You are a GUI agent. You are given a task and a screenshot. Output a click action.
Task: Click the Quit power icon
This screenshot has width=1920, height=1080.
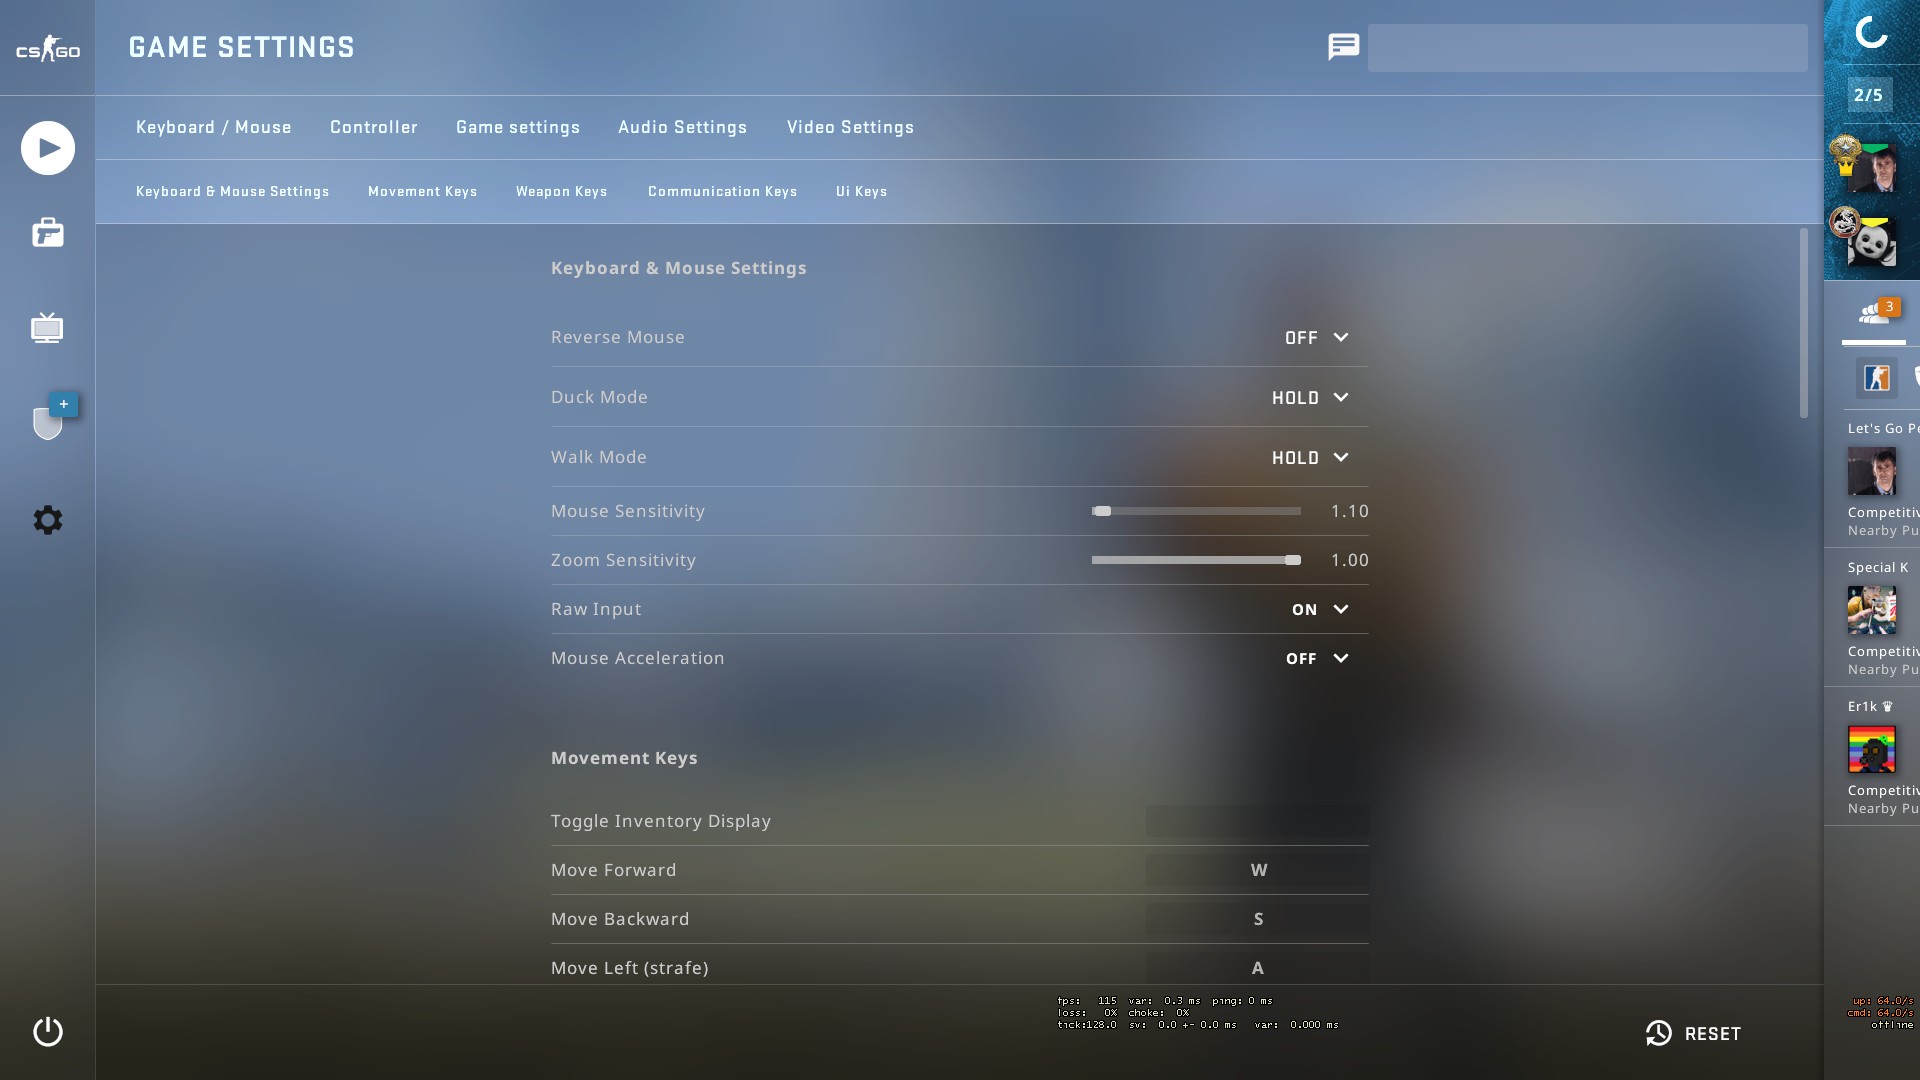[47, 1031]
